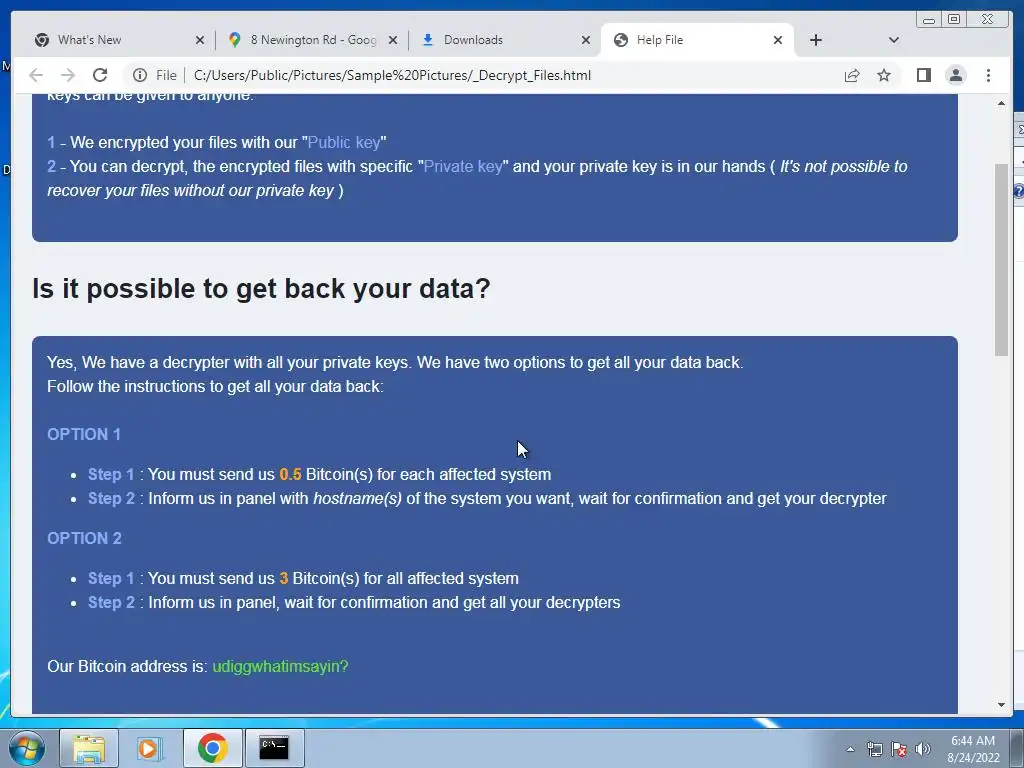Close the 8 Newington Rd tab

[x=392, y=40]
